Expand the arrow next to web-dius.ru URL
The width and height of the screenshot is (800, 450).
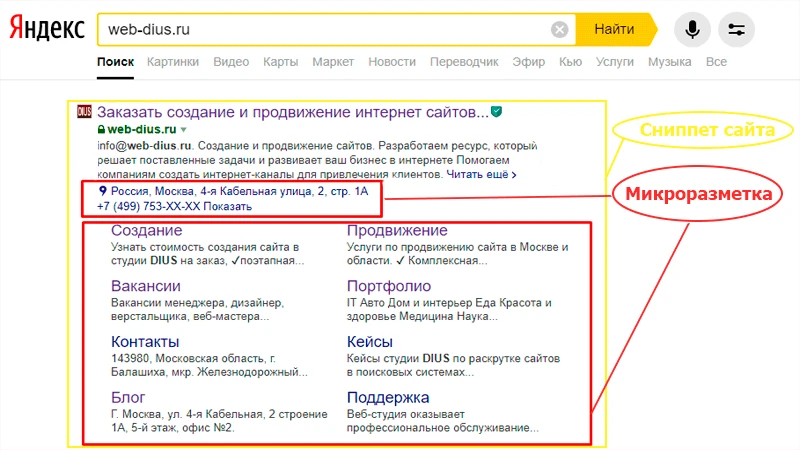pos(184,130)
